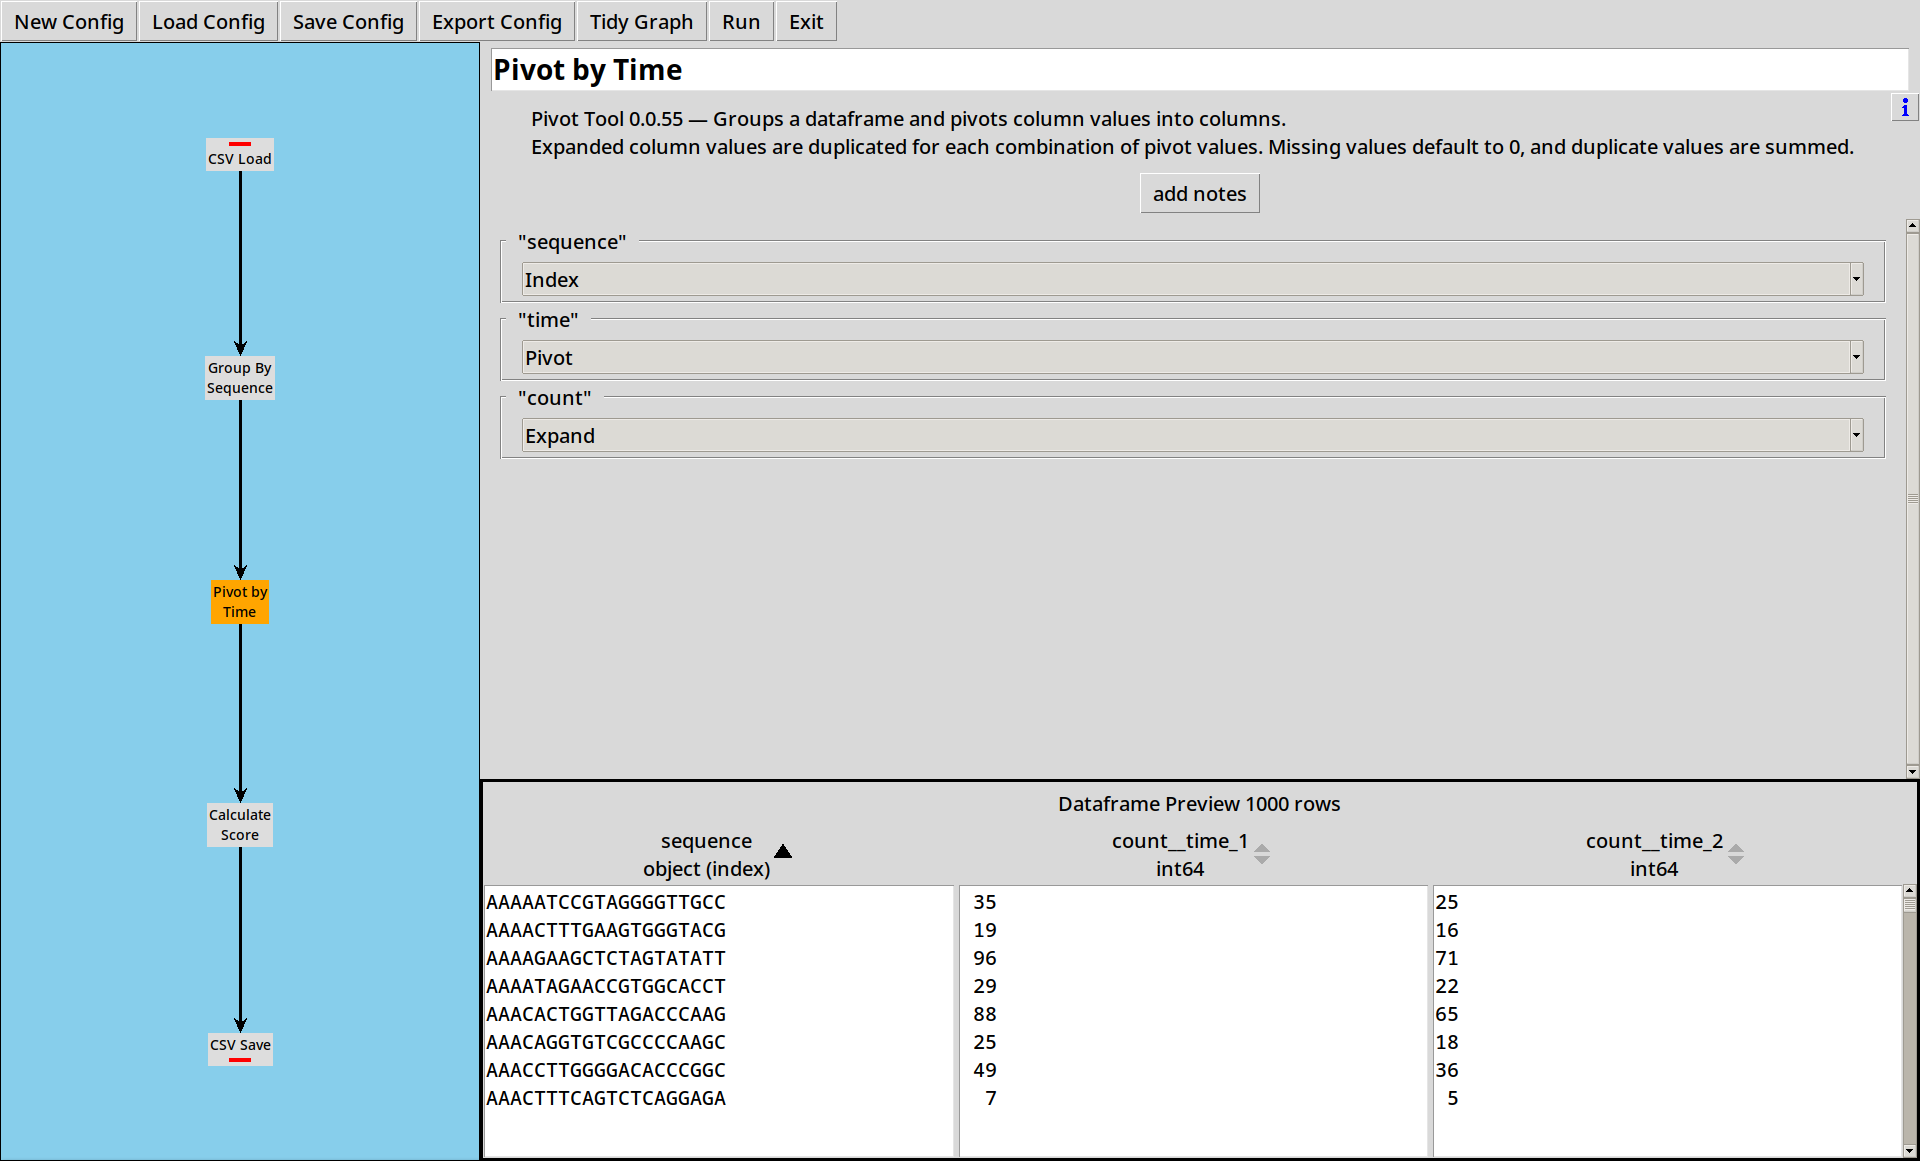Image resolution: width=1920 pixels, height=1161 pixels.
Task: Click Exit button
Action: [x=806, y=22]
